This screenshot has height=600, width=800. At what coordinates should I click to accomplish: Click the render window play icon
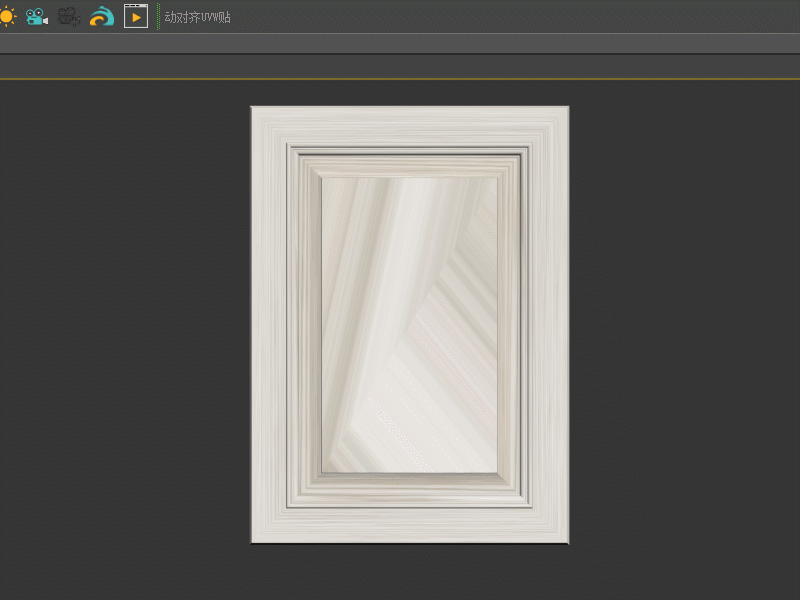[x=136, y=16]
